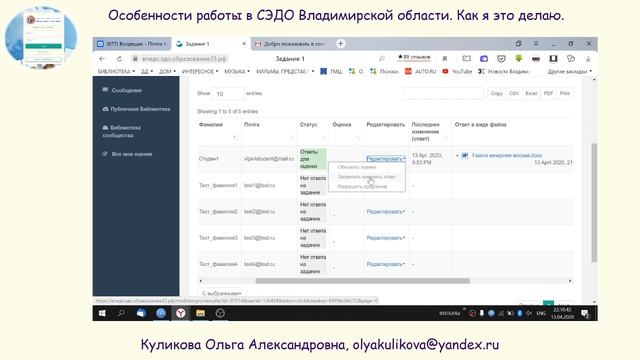The image size is (640, 360).
Task: Click the ENG language indicator in the taskbar
Action: tap(541, 313)
